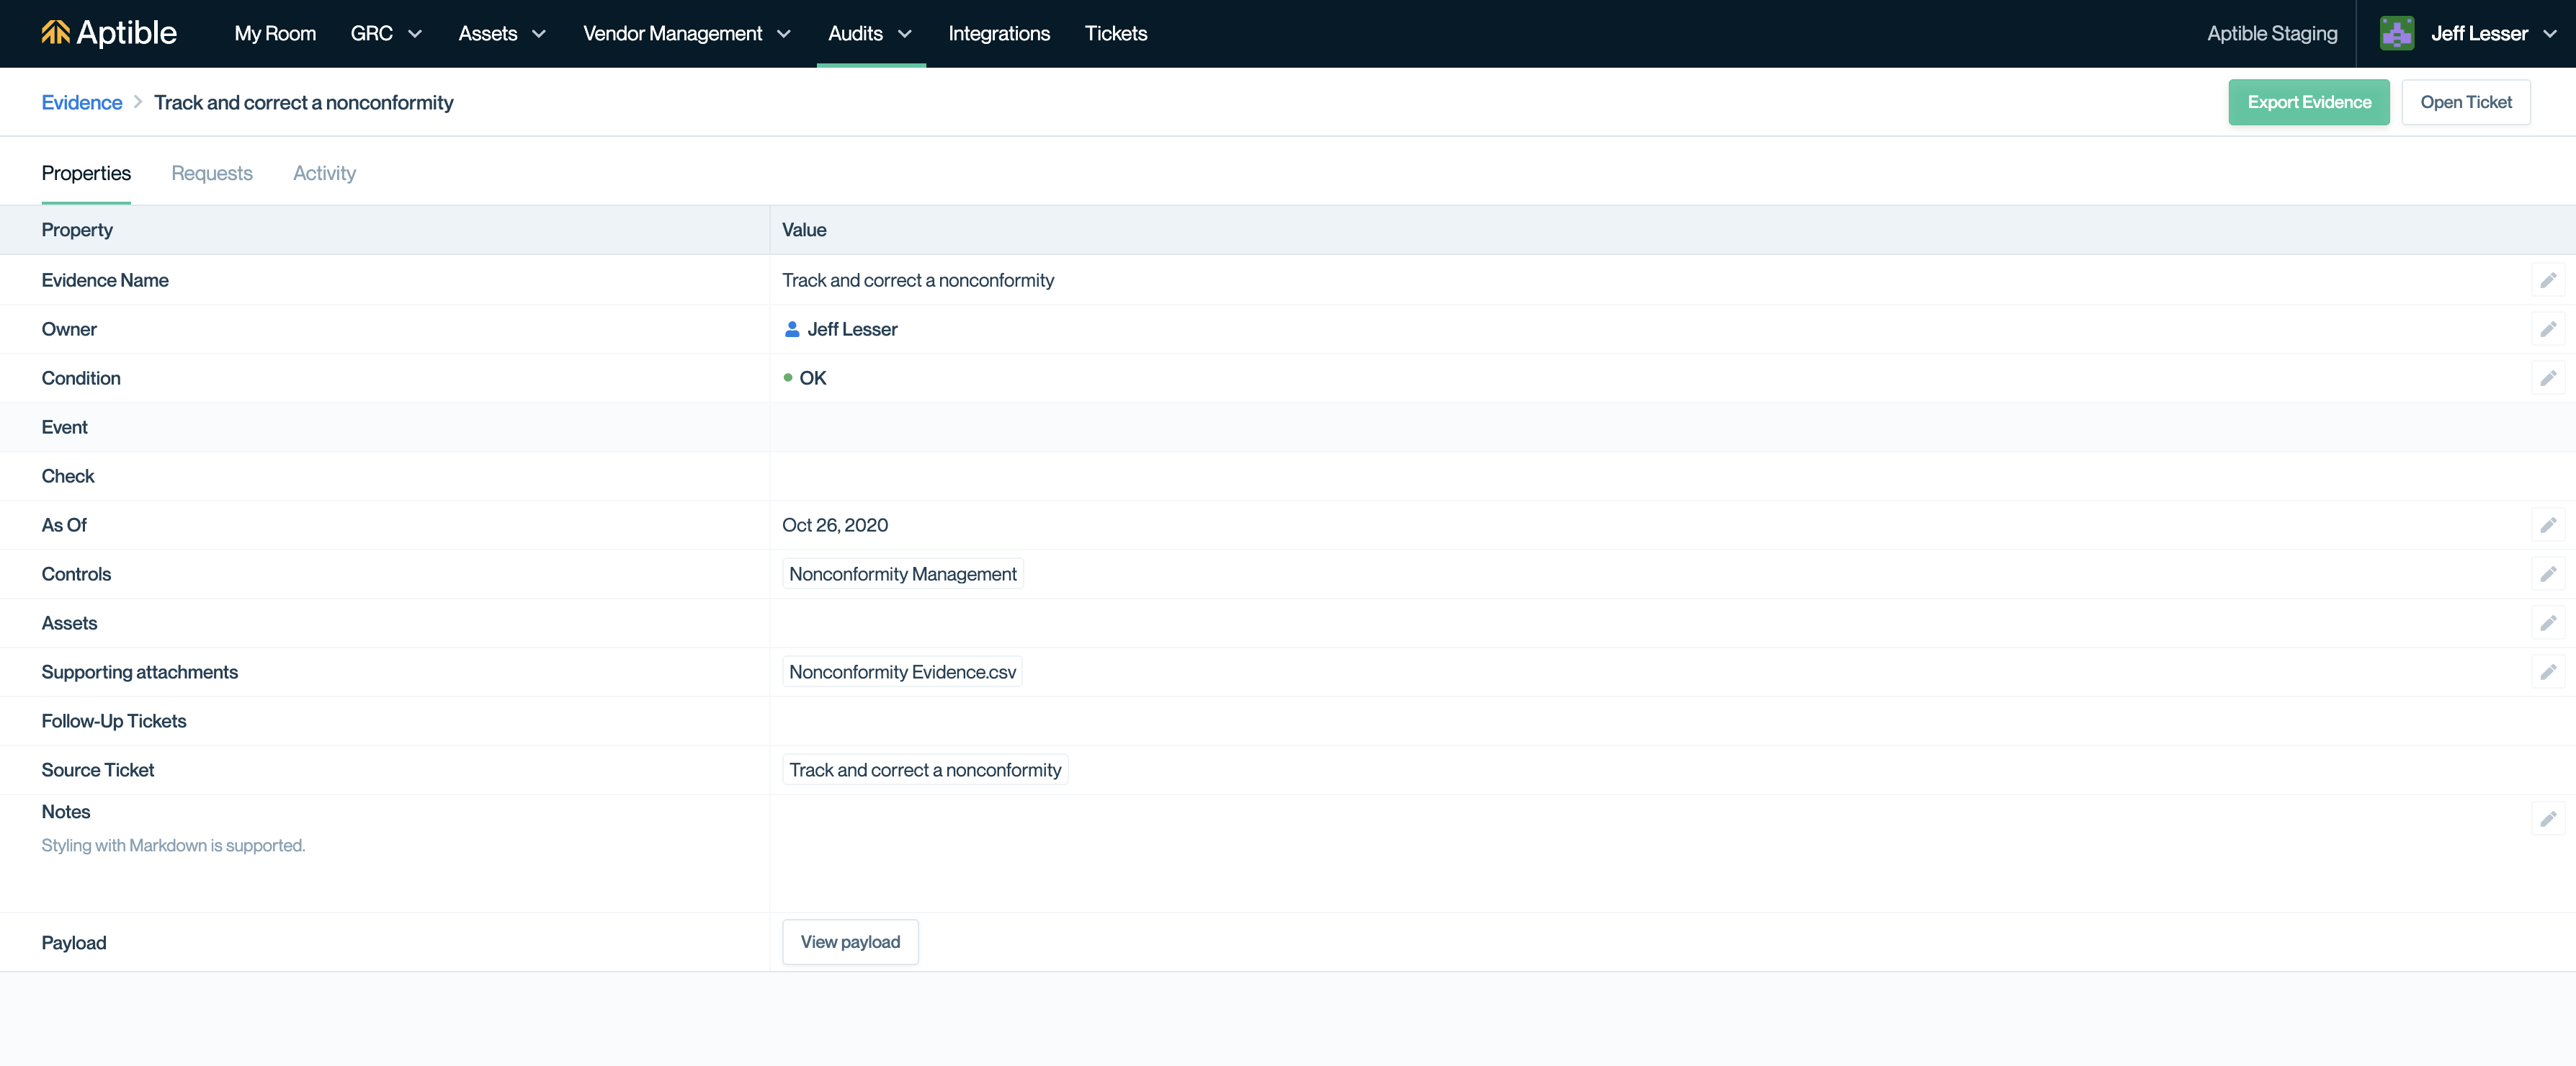This screenshot has height=1066, width=2576.
Task: Switch to the Activity tab
Action: click(x=324, y=173)
